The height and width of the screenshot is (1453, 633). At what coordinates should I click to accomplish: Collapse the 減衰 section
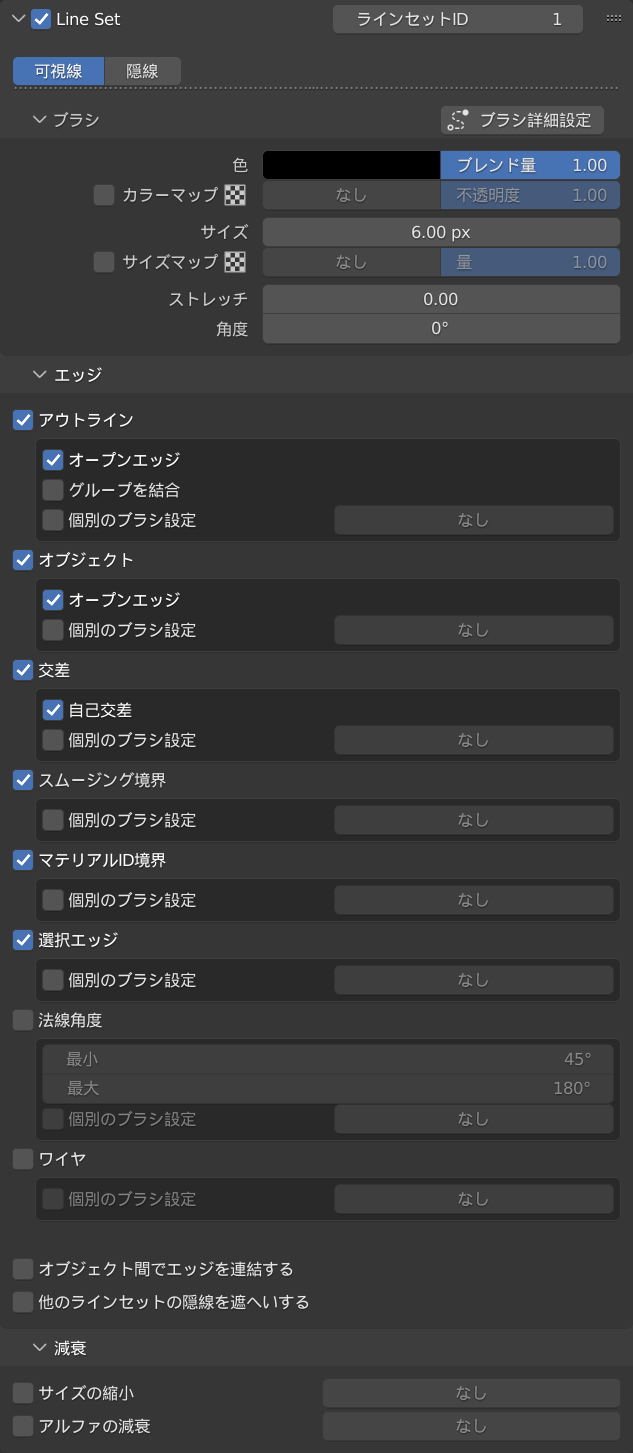40,1348
